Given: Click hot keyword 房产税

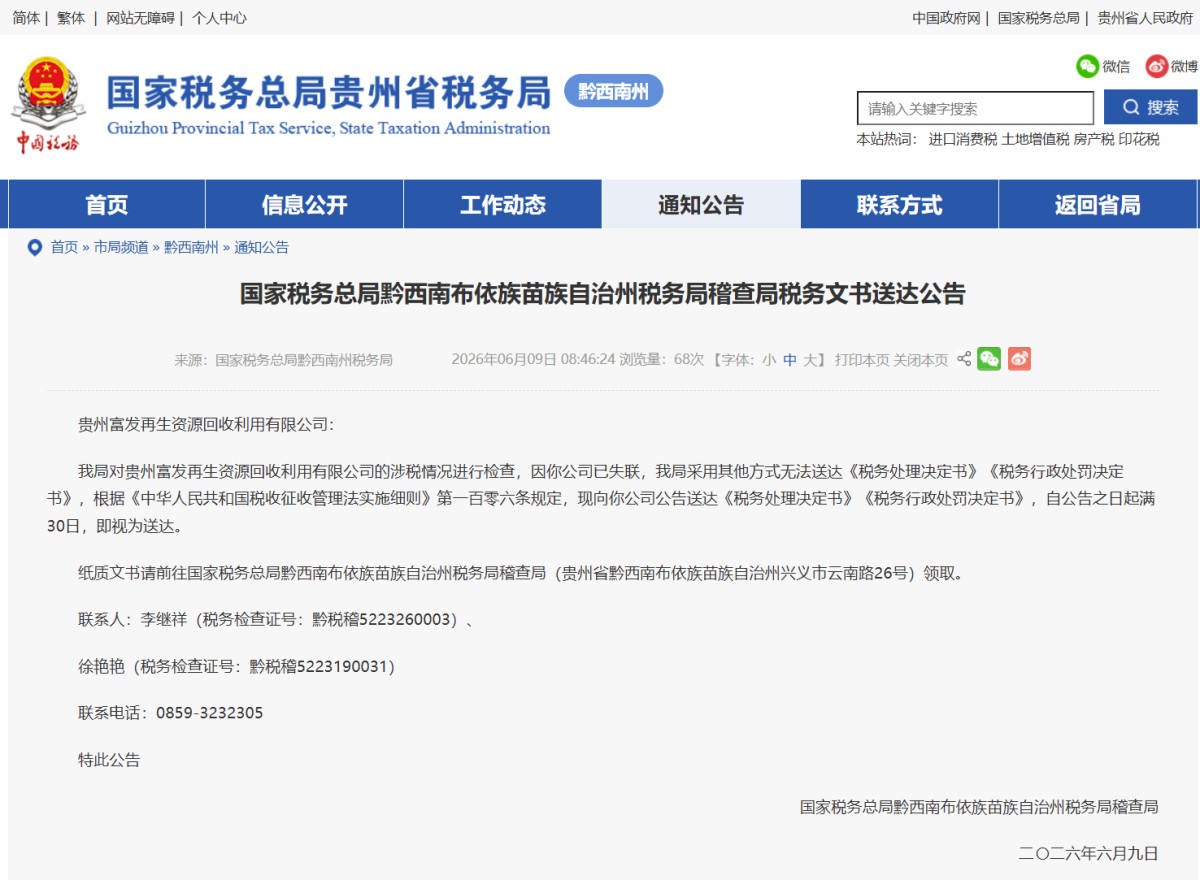Looking at the screenshot, I should 1094,140.
